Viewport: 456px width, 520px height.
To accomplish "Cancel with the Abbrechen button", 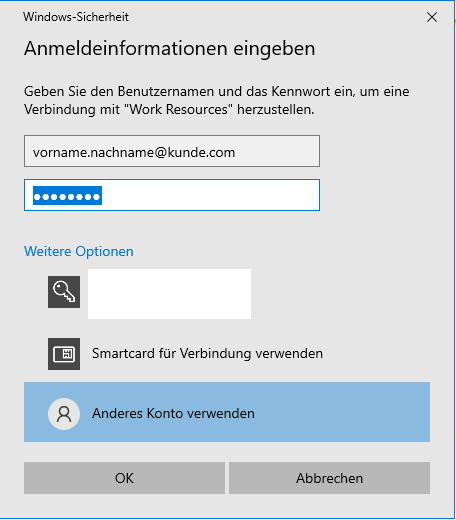I will [329, 478].
